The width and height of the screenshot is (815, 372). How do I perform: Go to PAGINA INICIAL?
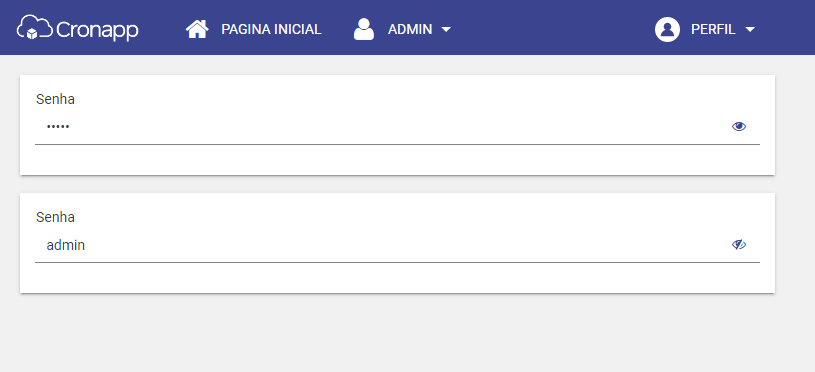click(x=271, y=29)
